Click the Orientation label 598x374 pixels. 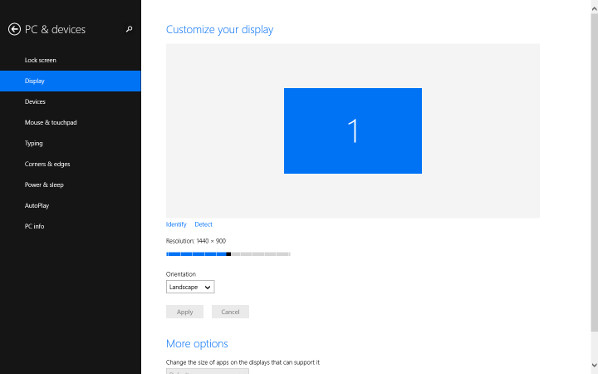point(181,274)
